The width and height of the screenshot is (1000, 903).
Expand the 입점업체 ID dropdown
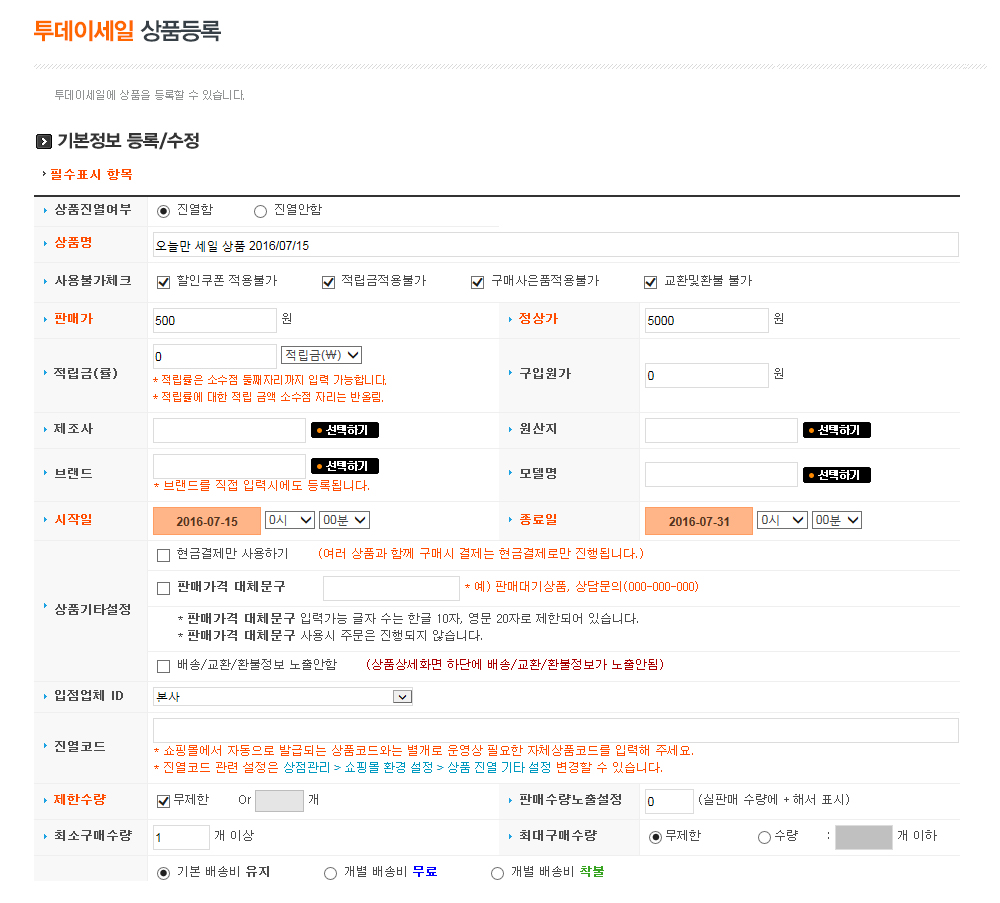tap(283, 696)
